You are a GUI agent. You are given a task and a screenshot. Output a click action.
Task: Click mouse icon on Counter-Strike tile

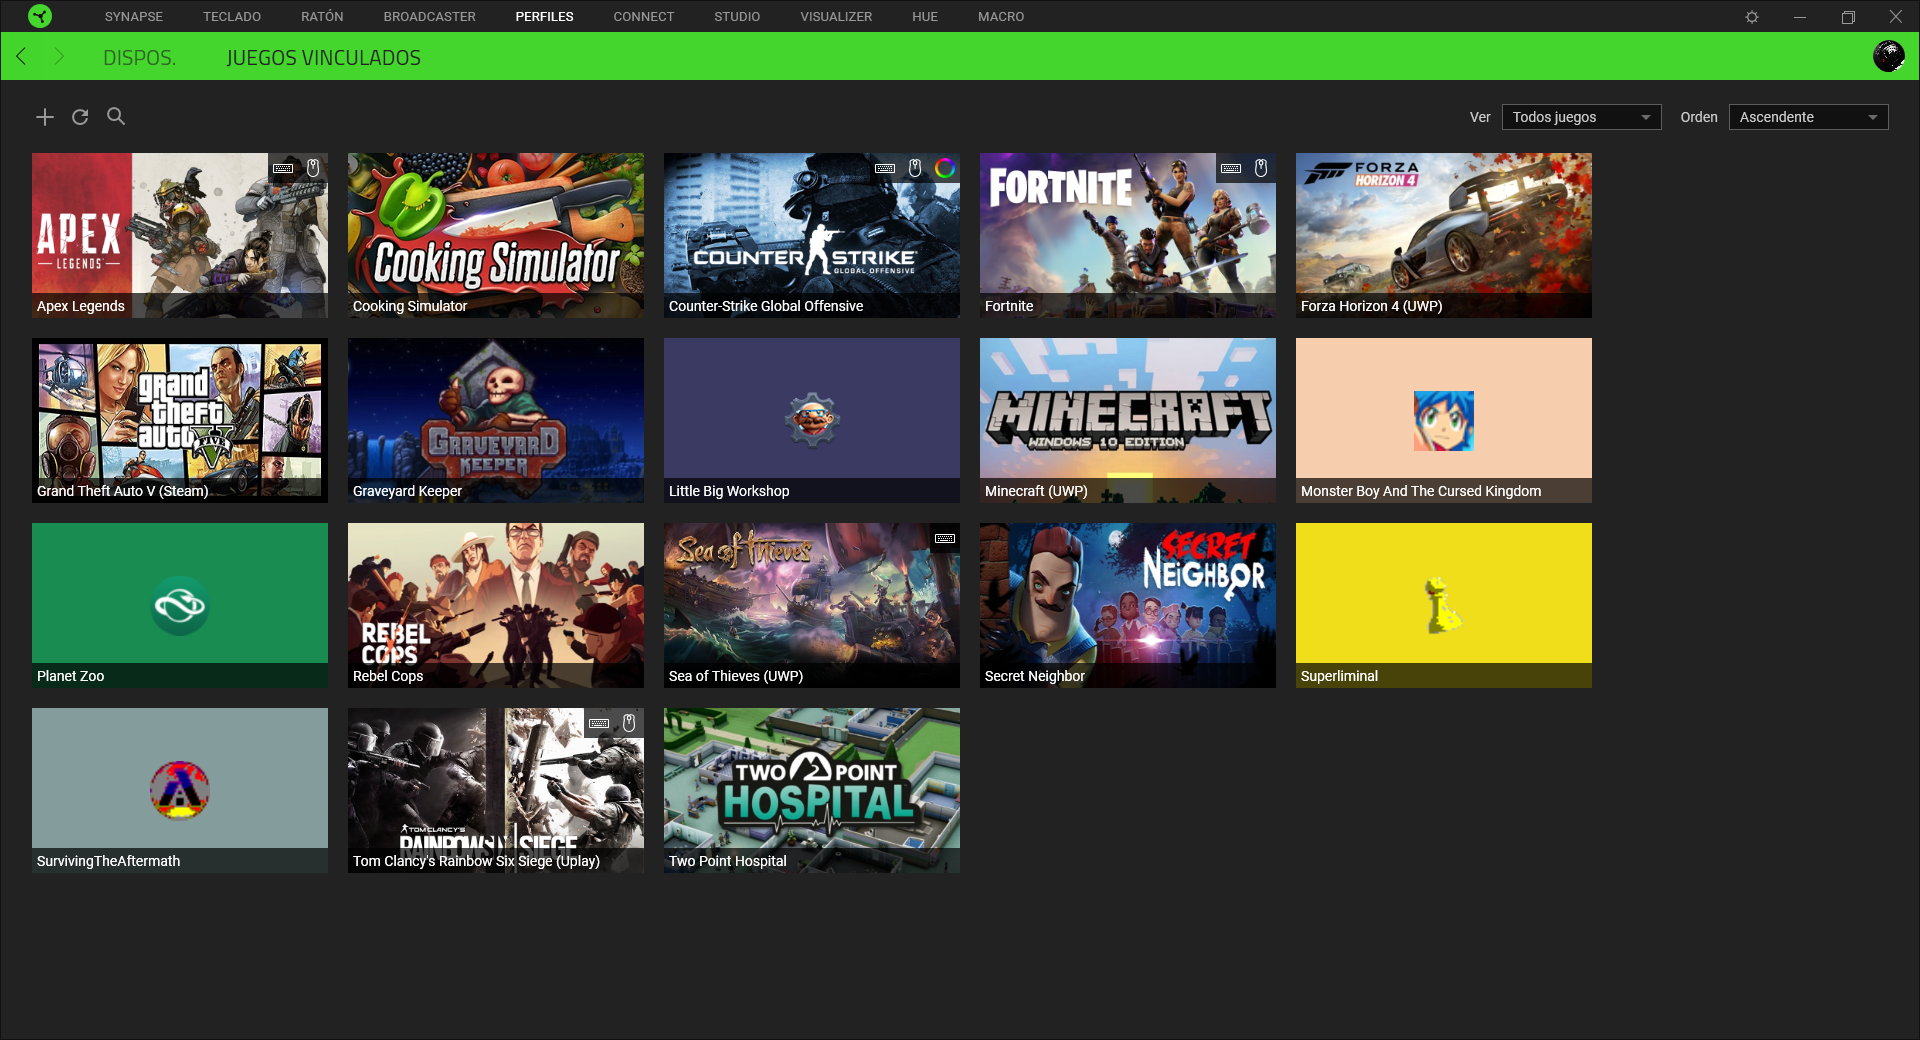(x=915, y=168)
